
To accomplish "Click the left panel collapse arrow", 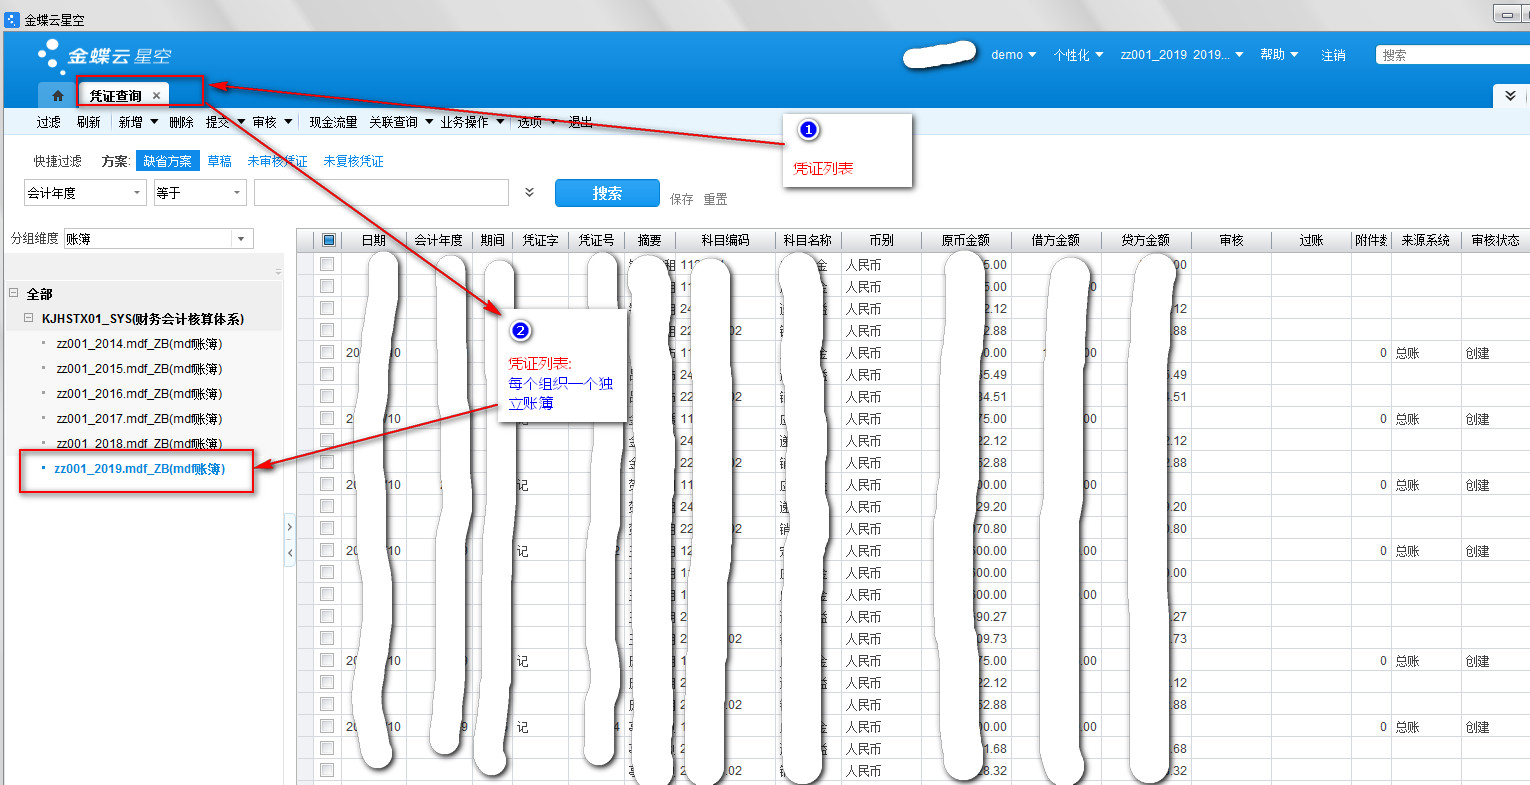I will pos(290,552).
